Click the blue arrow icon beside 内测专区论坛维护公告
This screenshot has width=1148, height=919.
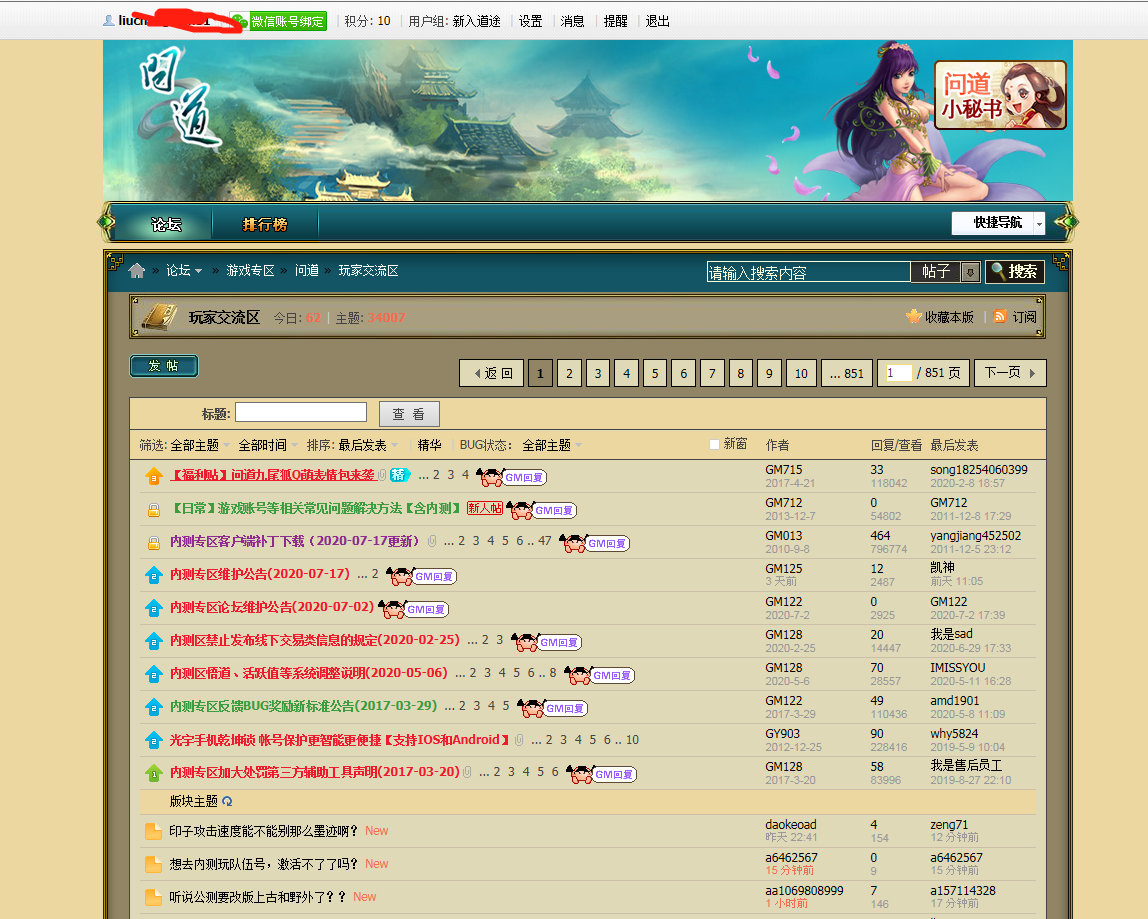[x=154, y=609]
